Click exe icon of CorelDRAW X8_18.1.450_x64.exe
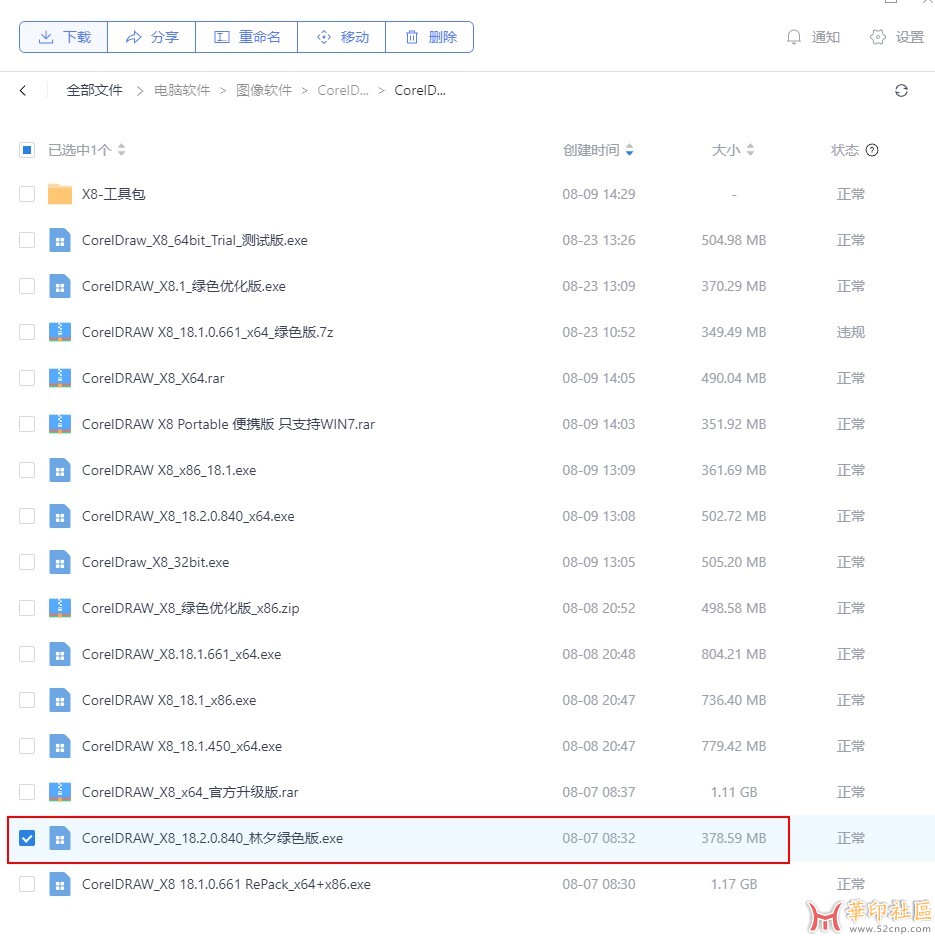Image resolution: width=935 pixels, height=936 pixels. [60, 746]
